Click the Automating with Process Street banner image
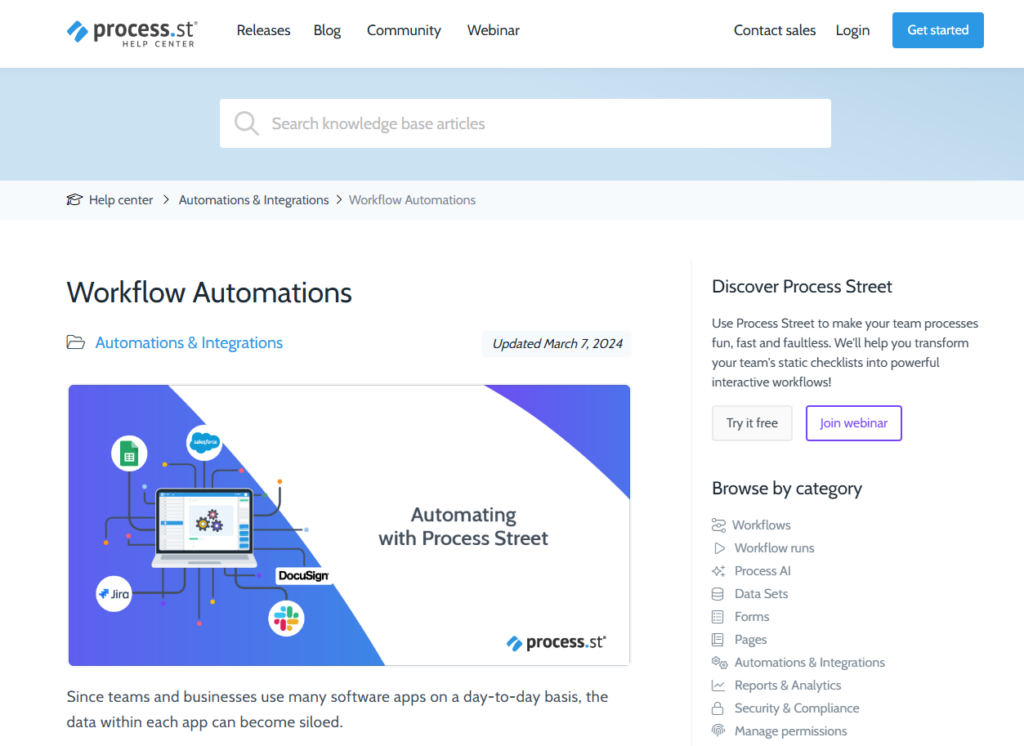 tap(349, 525)
